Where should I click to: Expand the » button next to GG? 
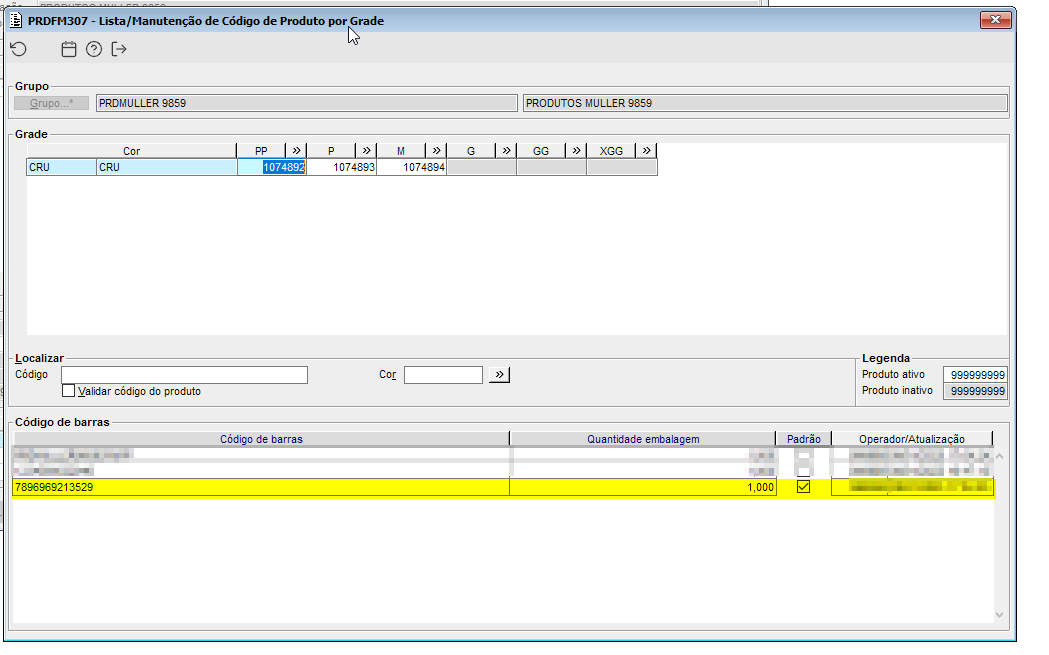click(x=576, y=151)
